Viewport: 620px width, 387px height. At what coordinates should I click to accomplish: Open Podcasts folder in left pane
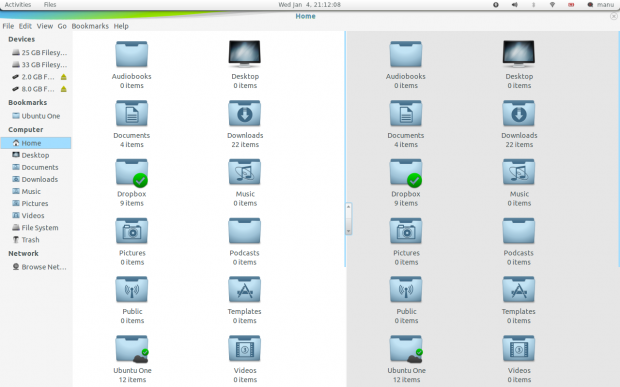[x=245, y=231]
